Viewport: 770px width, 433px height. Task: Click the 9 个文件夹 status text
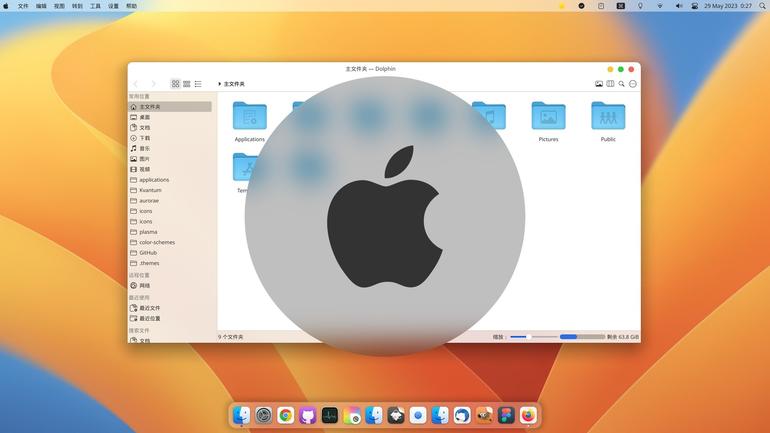(x=231, y=337)
